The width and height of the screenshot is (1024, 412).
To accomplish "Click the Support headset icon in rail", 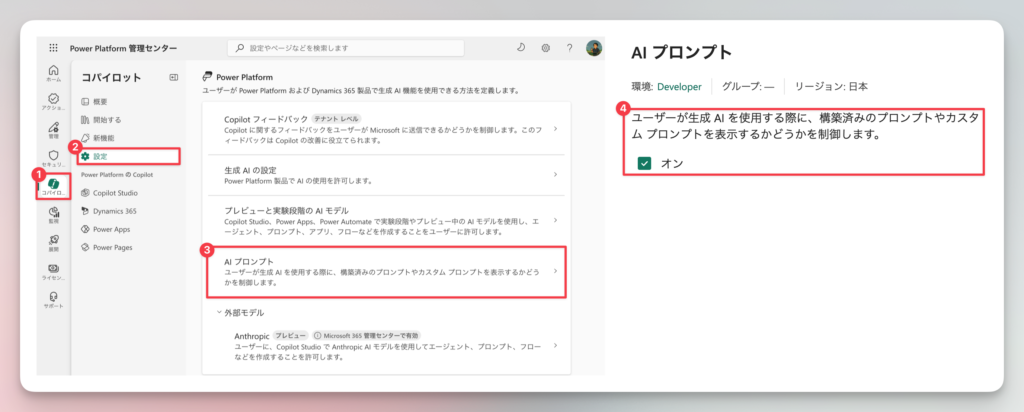I will click(x=53, y=297).
